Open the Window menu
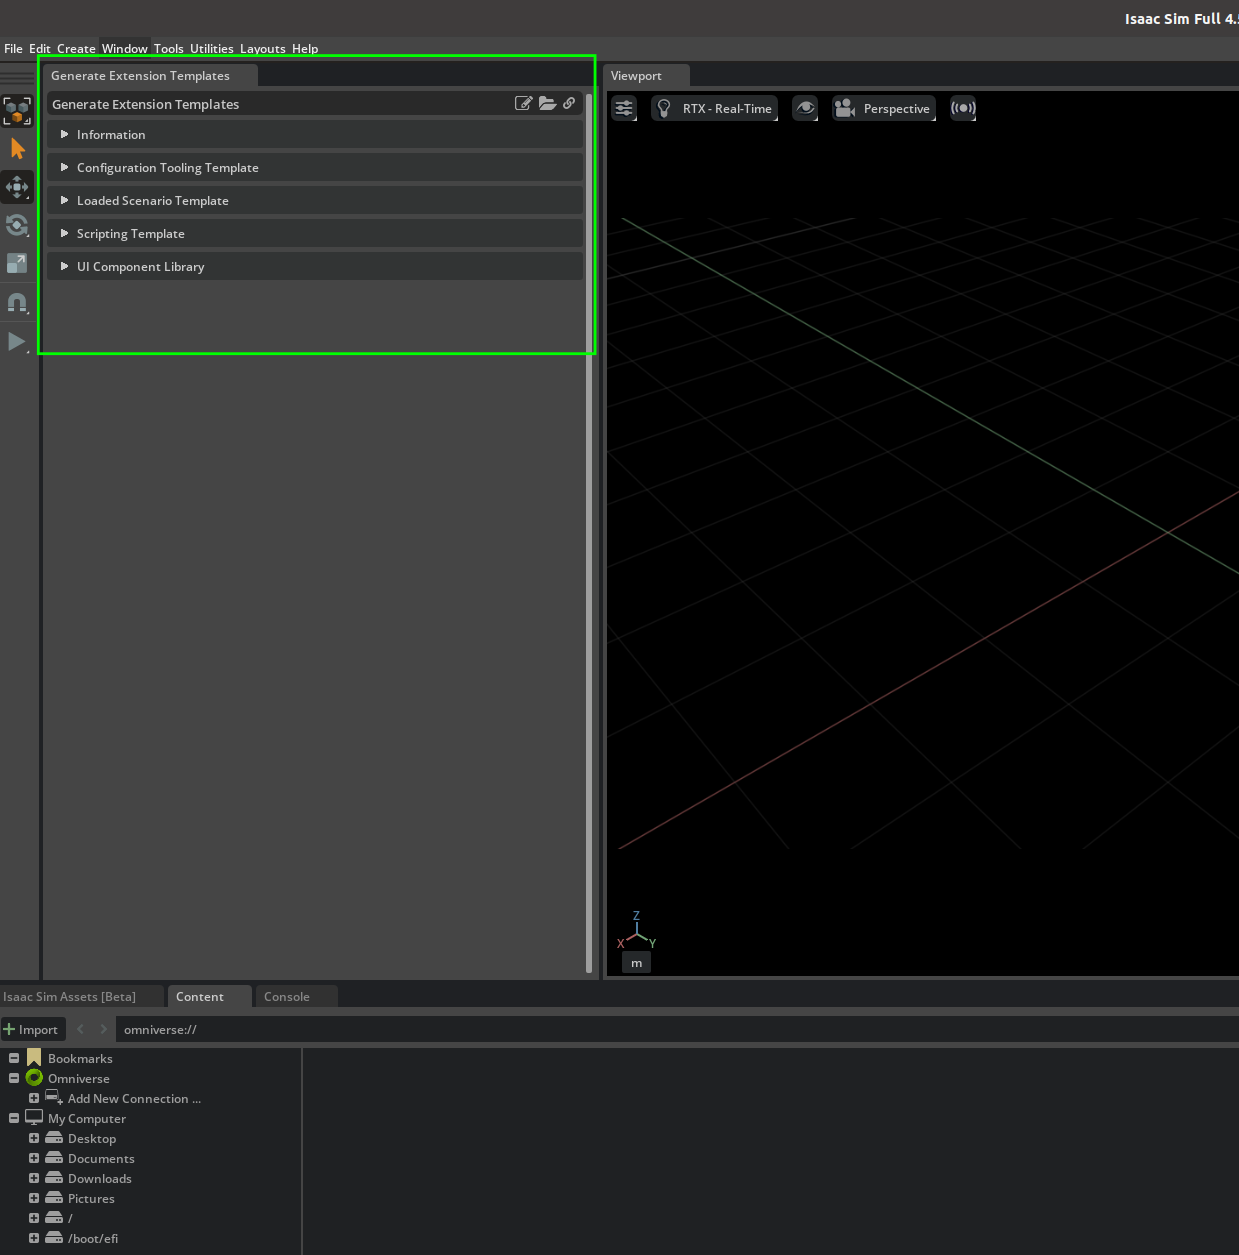This screenshot has width=1239, height=1255. (x=125, y=48)
